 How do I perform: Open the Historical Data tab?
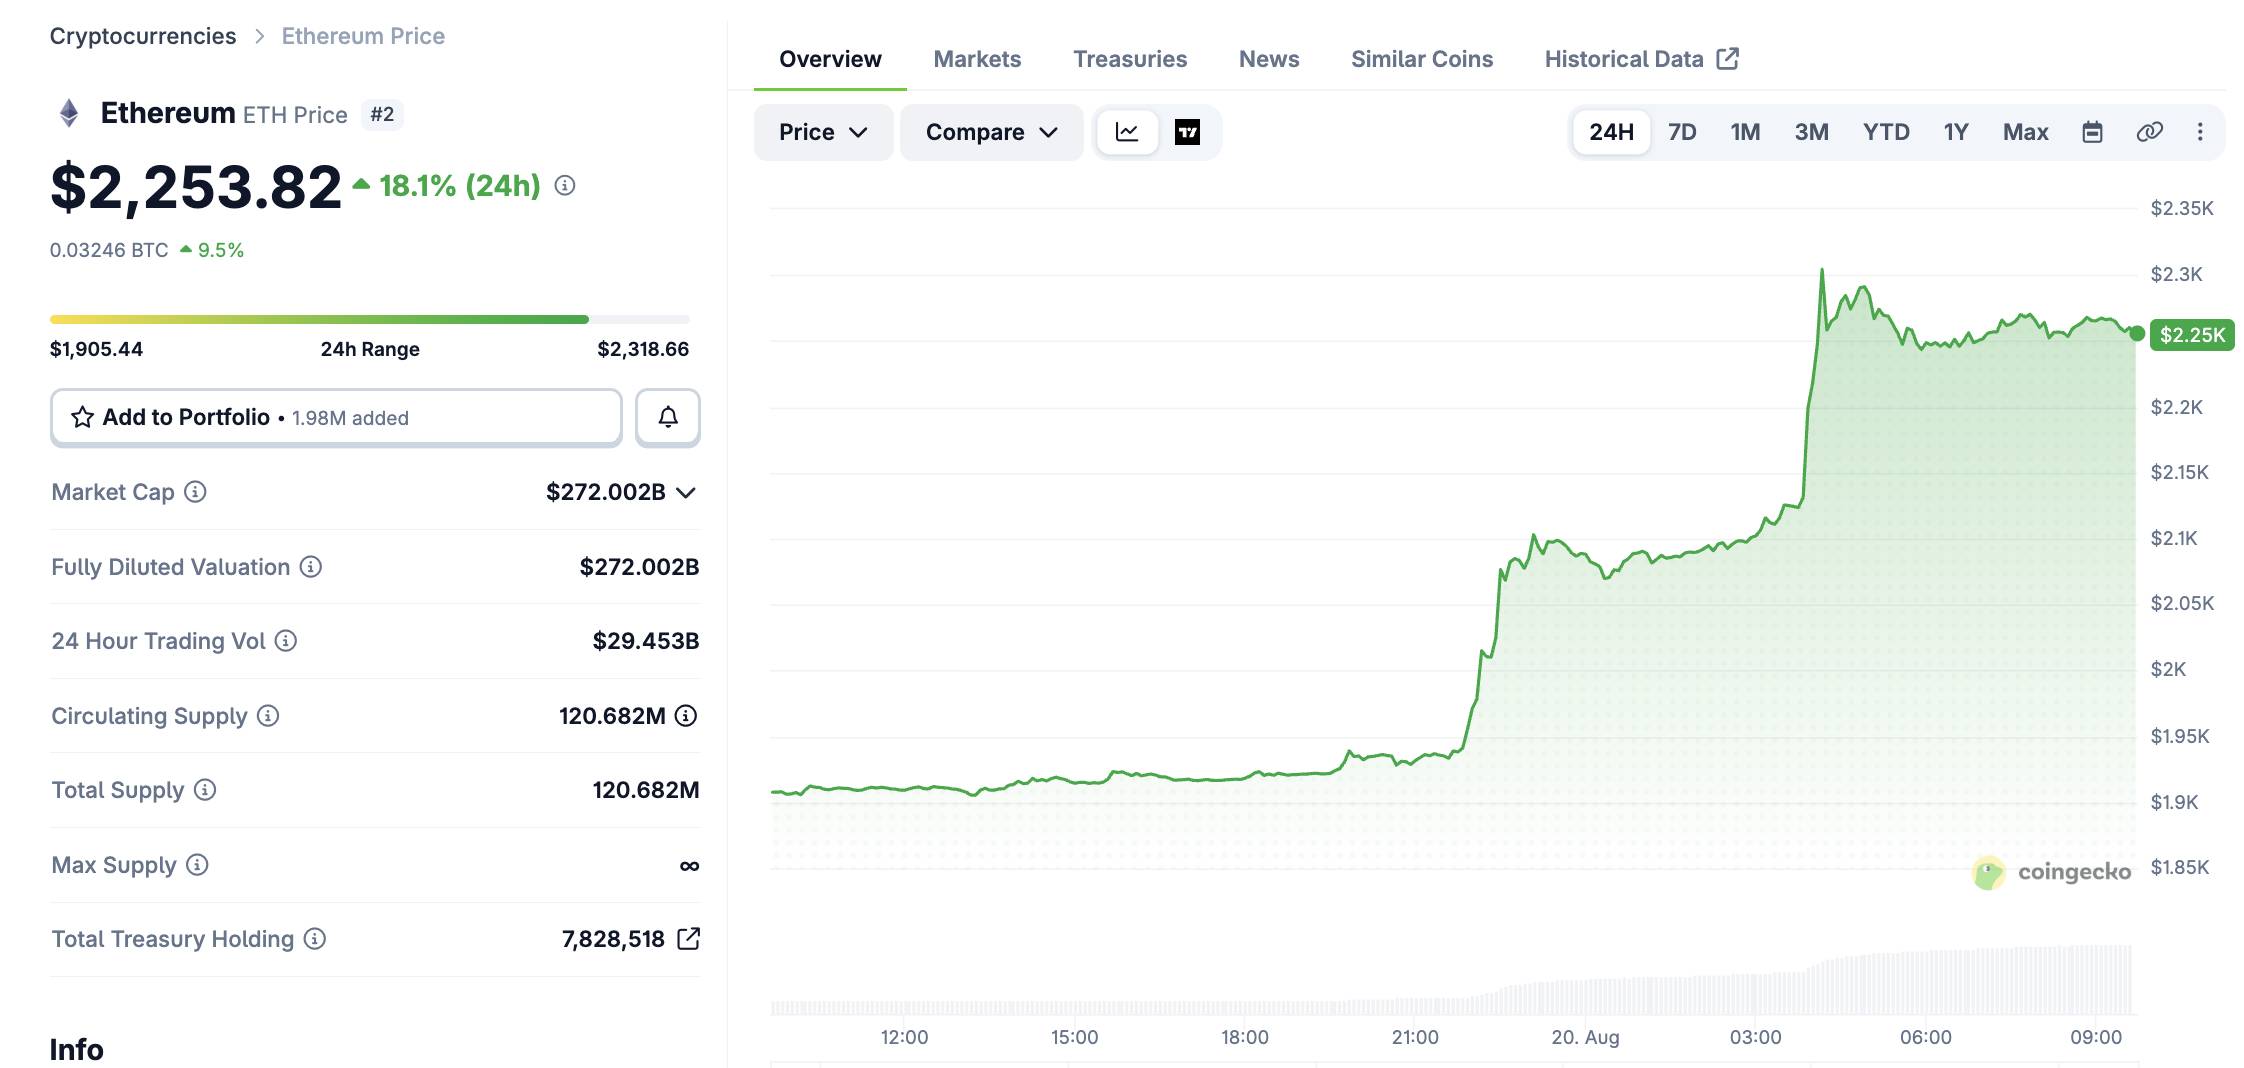point(1642,59)
